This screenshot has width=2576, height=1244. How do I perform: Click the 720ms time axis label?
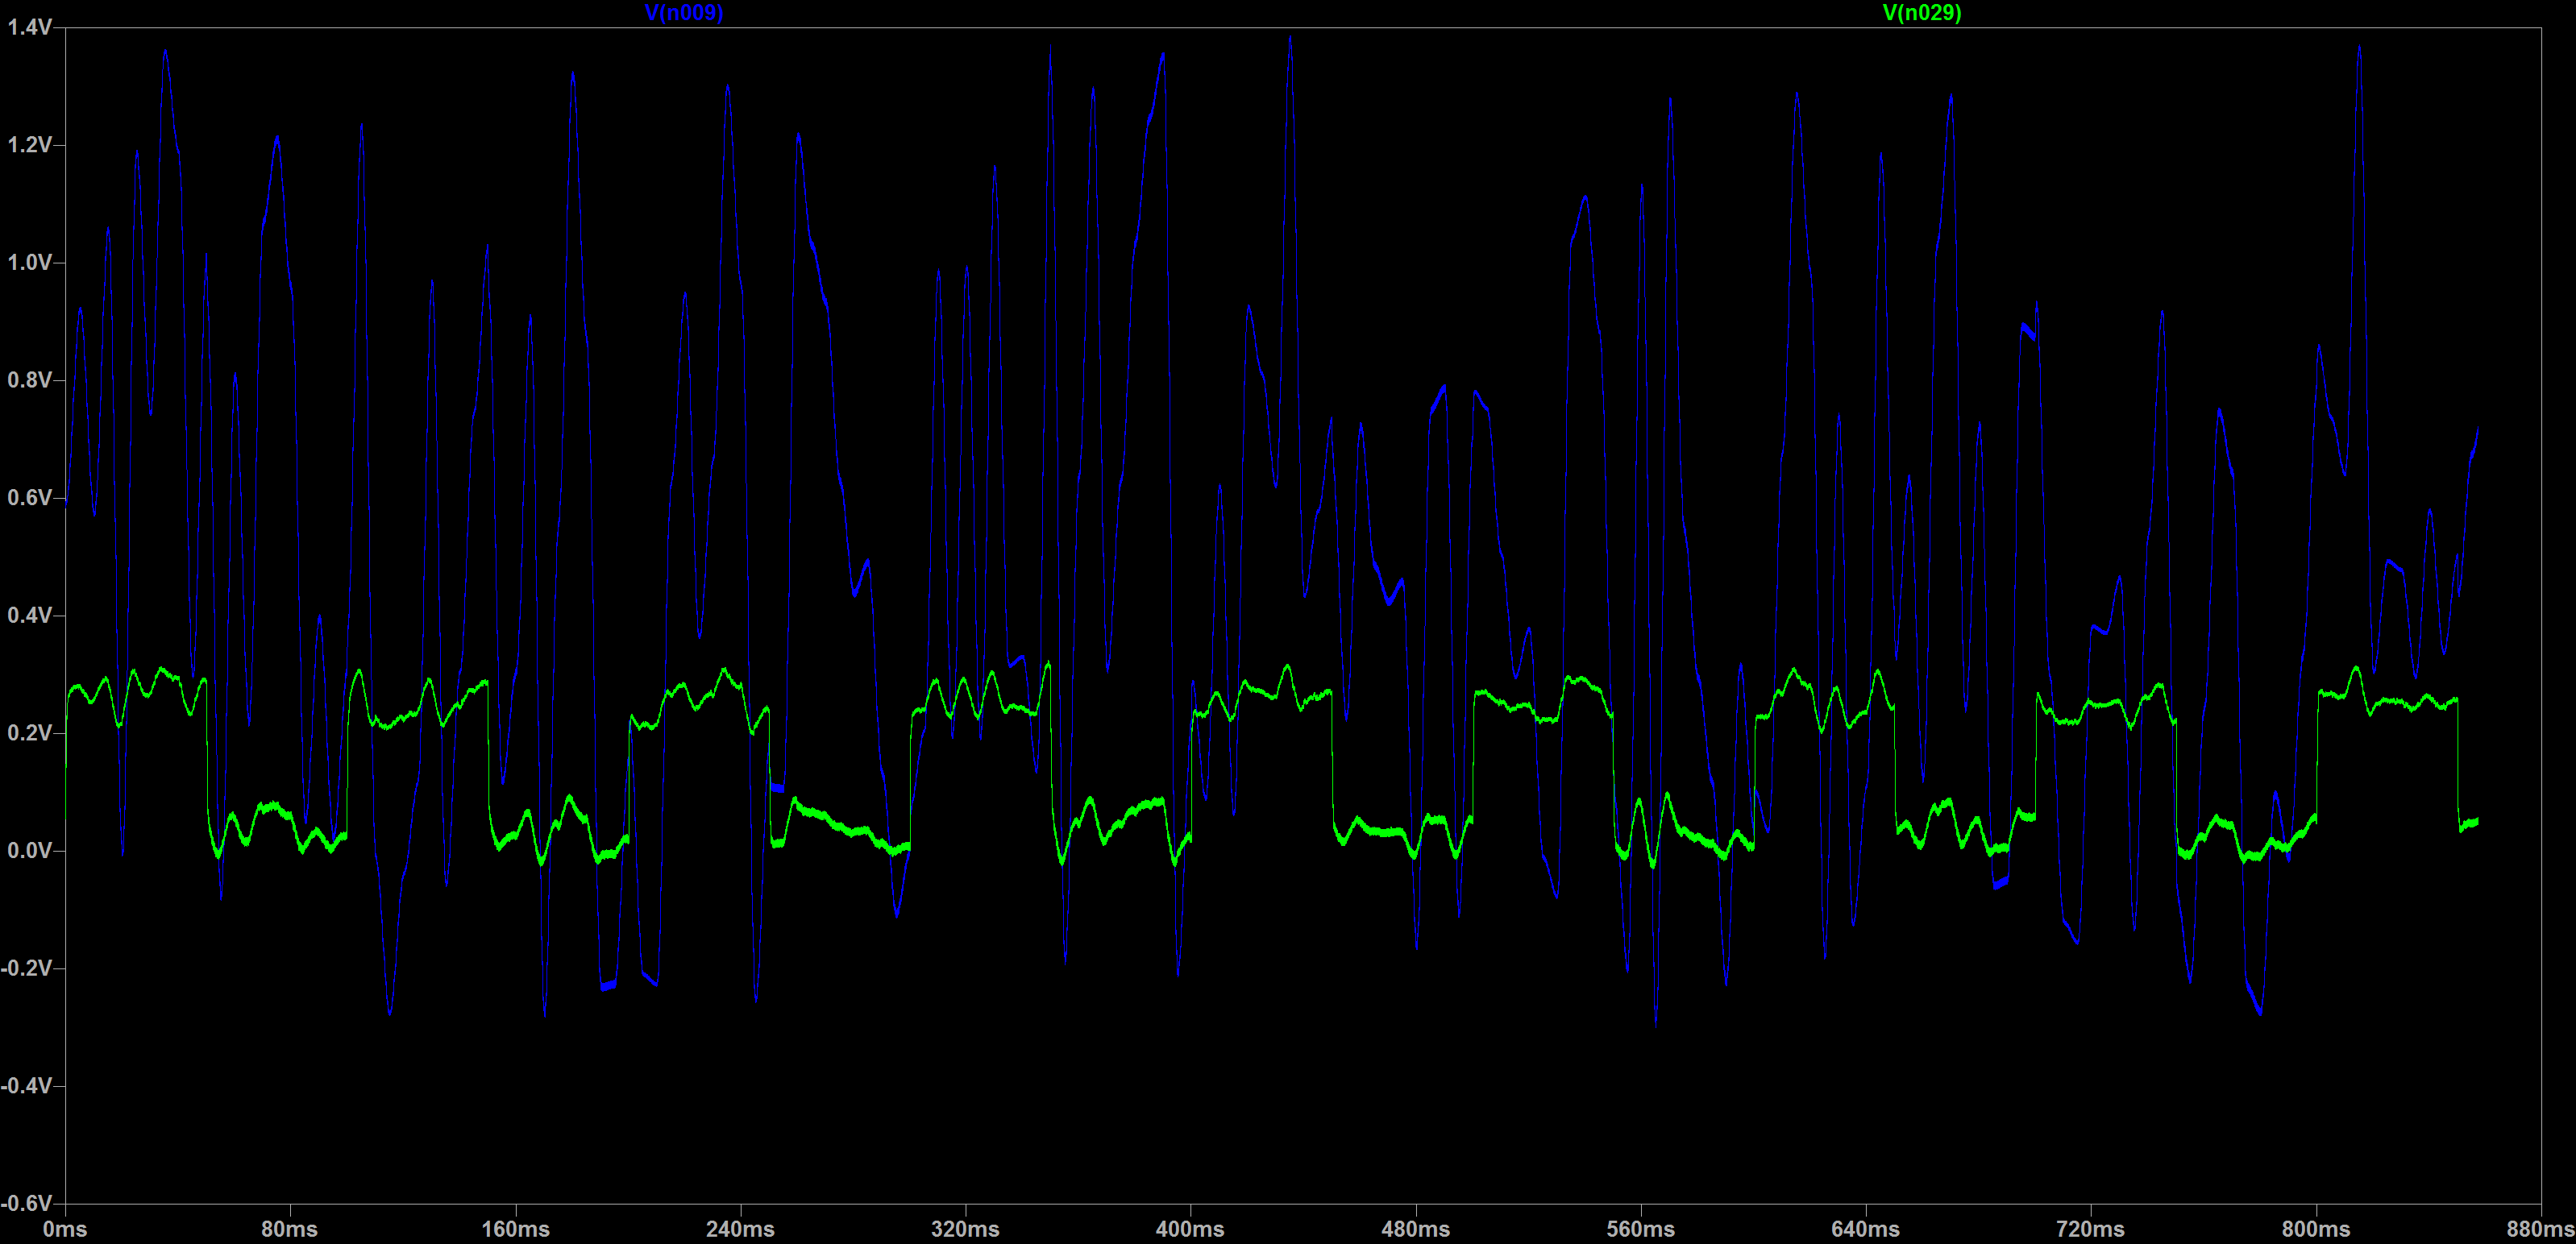(2090, 1229)
